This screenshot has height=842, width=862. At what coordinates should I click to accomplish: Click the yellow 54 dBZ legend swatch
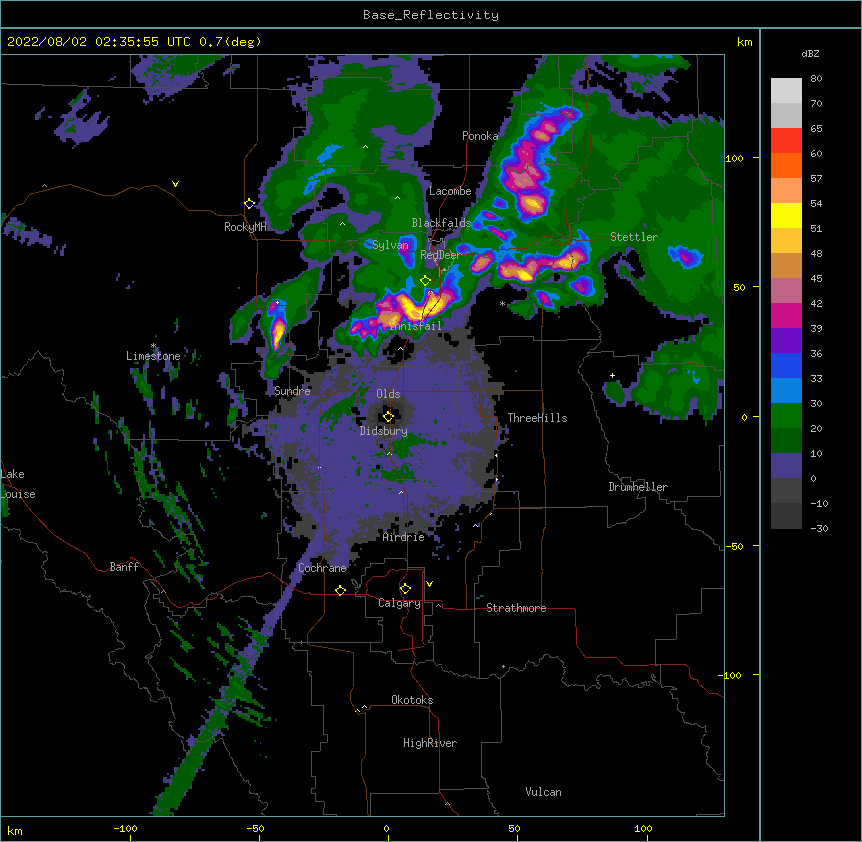click(x=786, y=215)
